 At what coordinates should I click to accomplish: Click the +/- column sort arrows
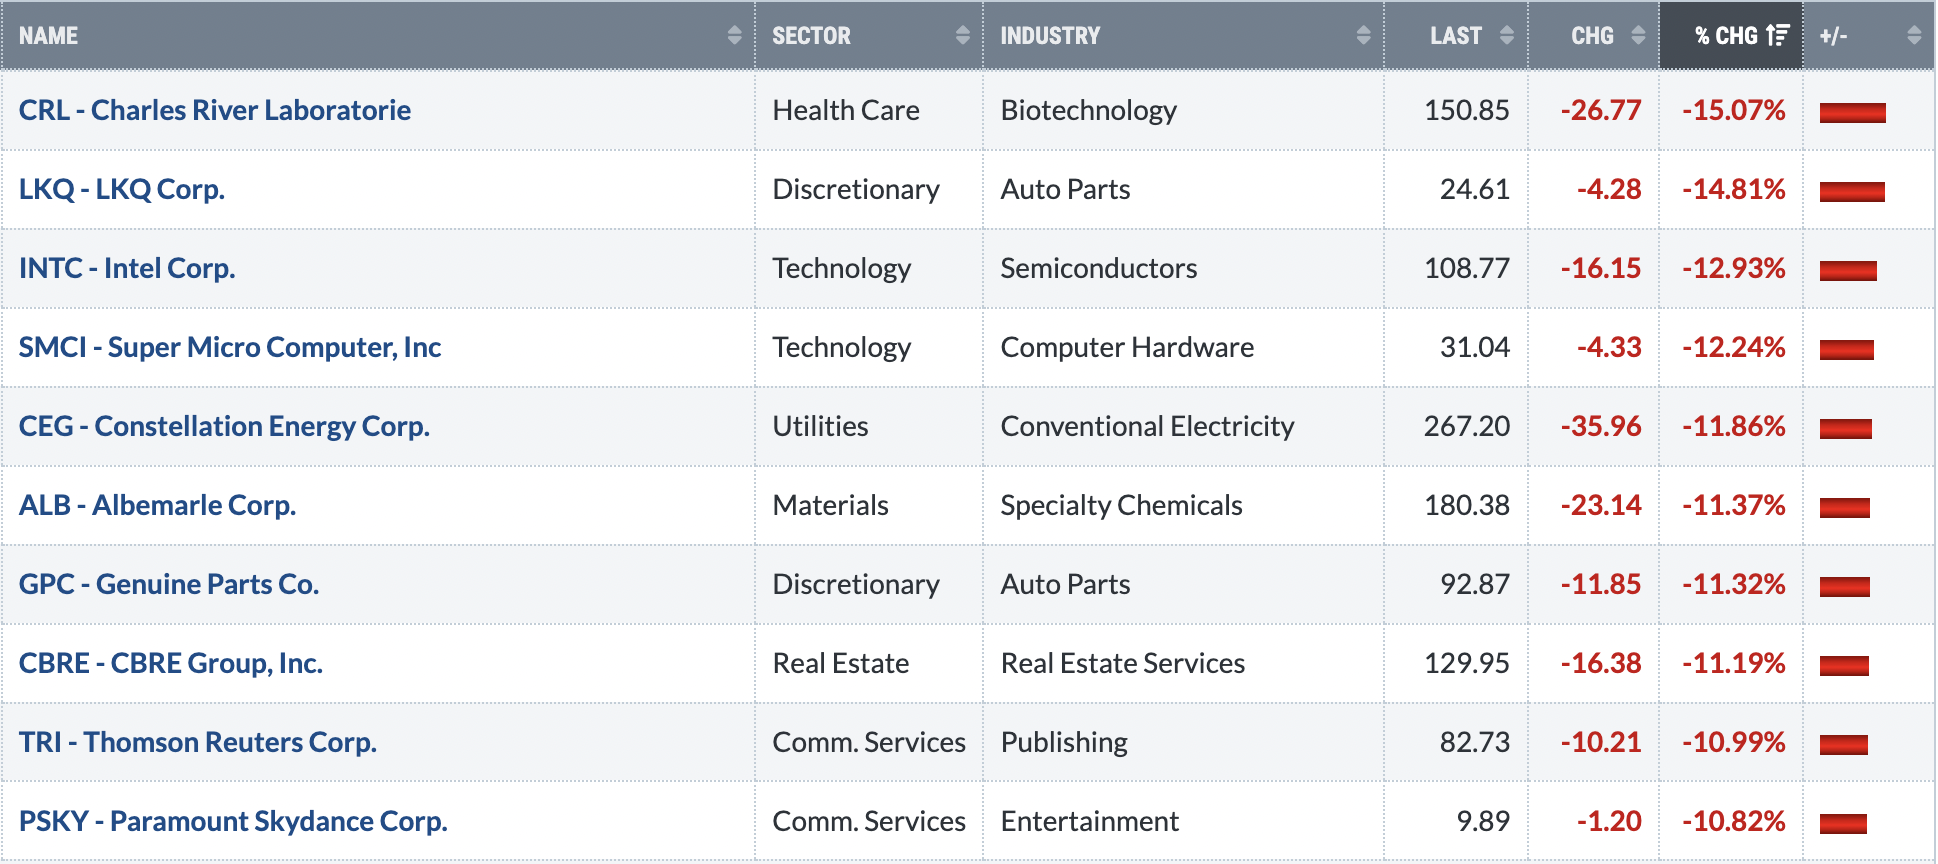point(1914,36)
